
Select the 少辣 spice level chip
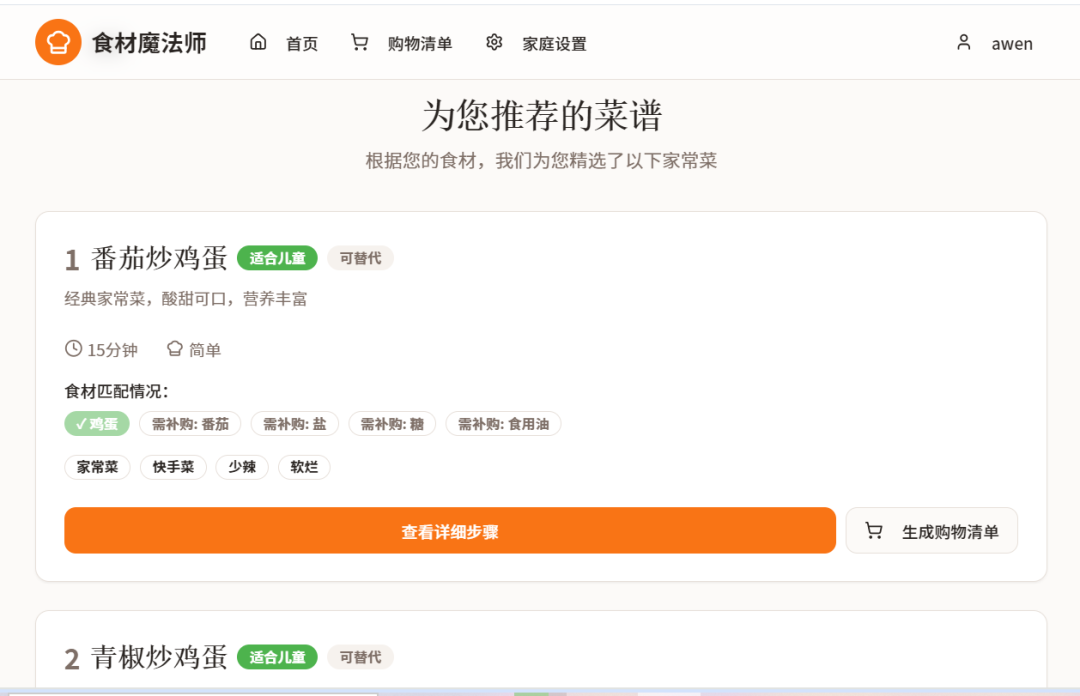242,467
